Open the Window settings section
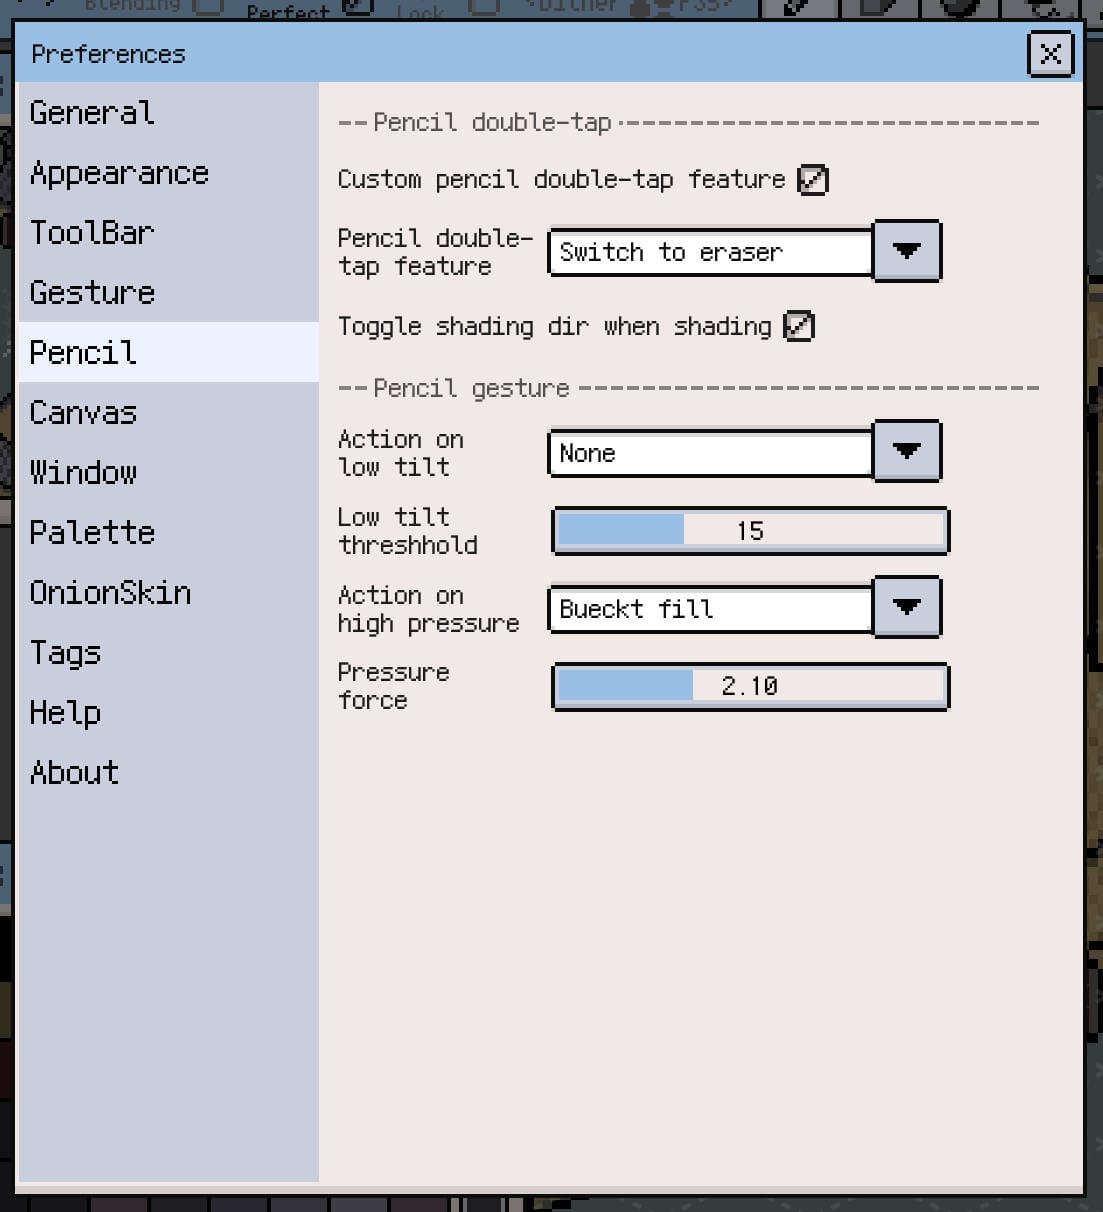1103x1212 pixels. (83, 472)
